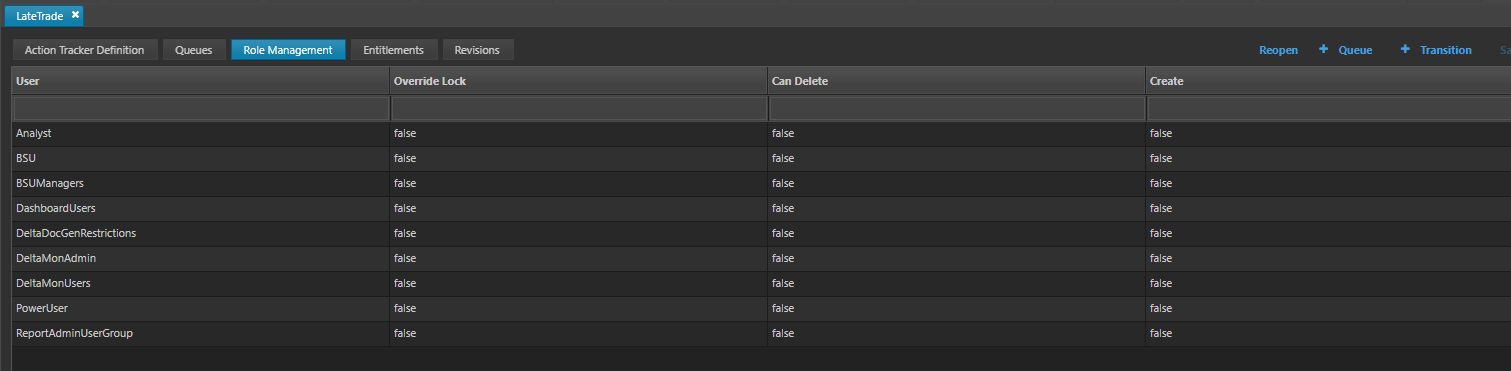Viewport: 1511px width, 371px height.
Task: Select the PowerUser row
Action: pos(761,308)
